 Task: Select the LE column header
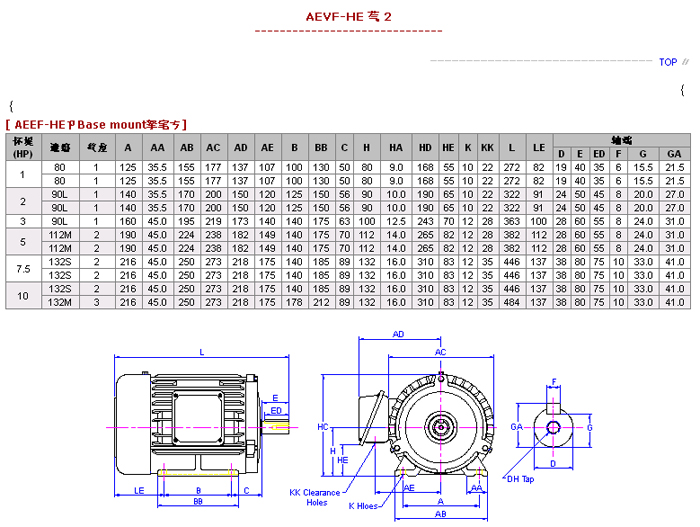pos(539,147)
